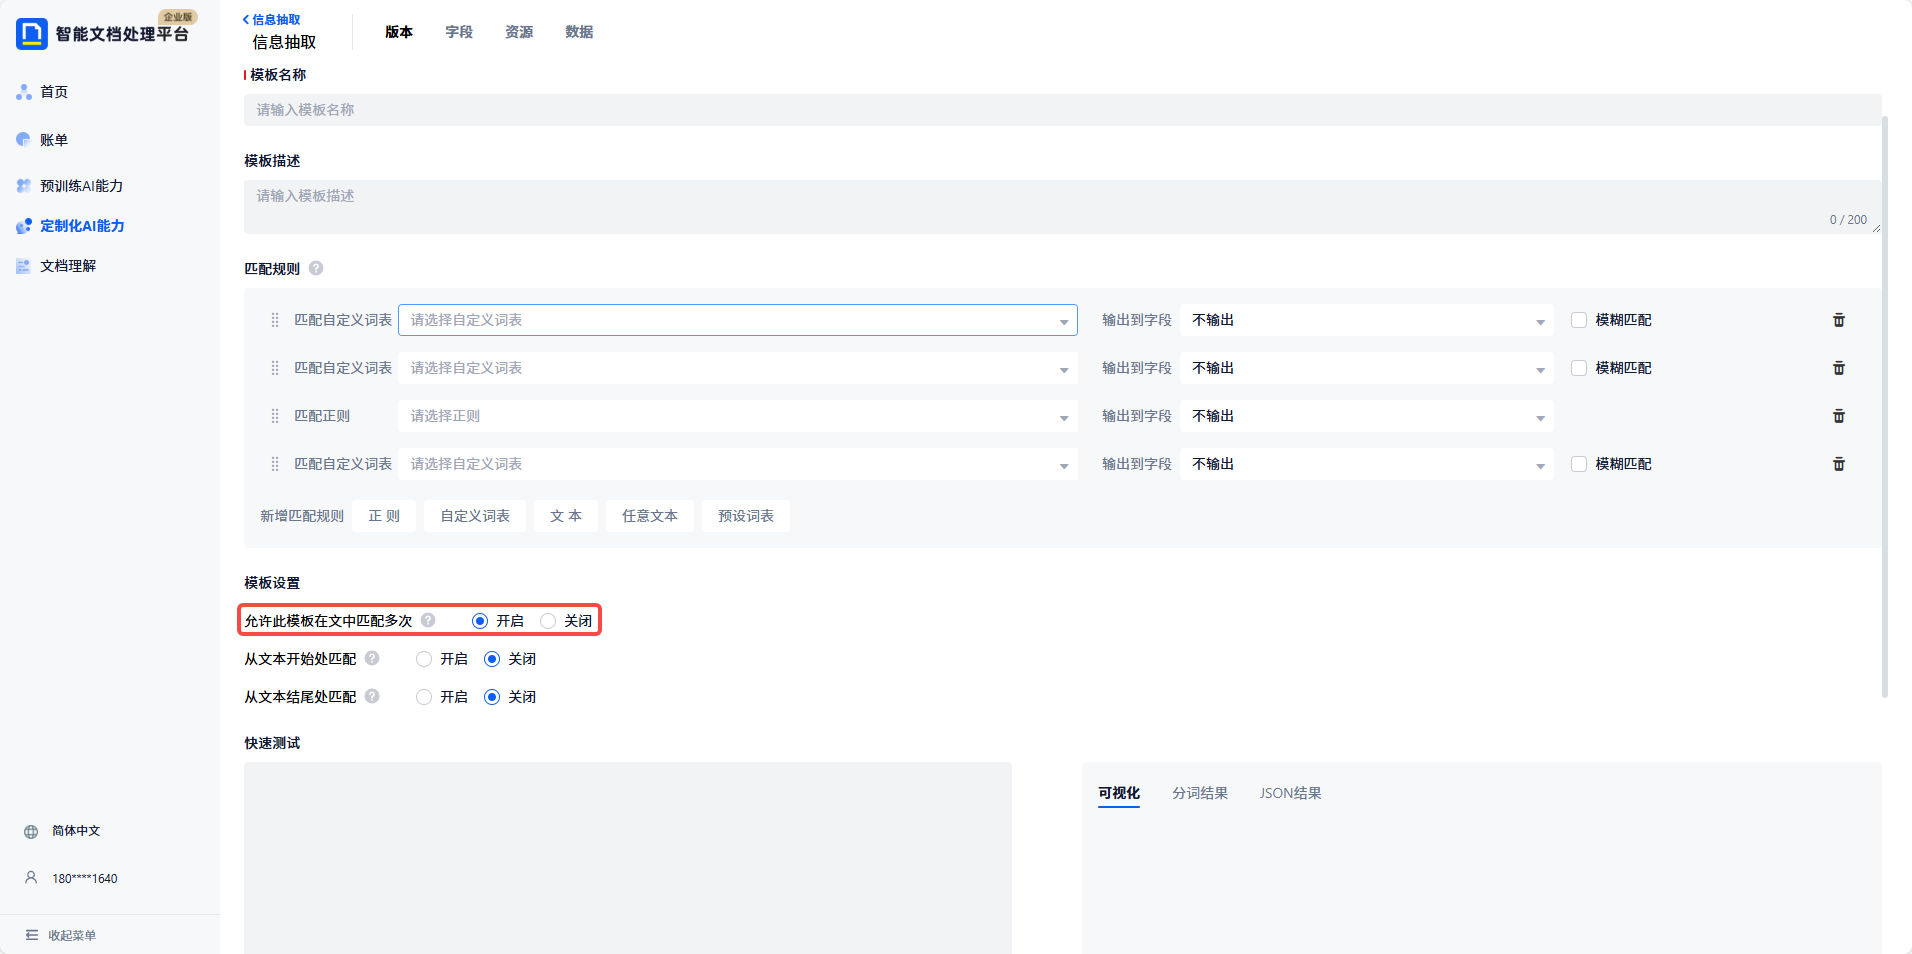The width and height of the screenshot is (1912, 954).
Task: Add a 文本 matching rule
Action: (566, 516)
